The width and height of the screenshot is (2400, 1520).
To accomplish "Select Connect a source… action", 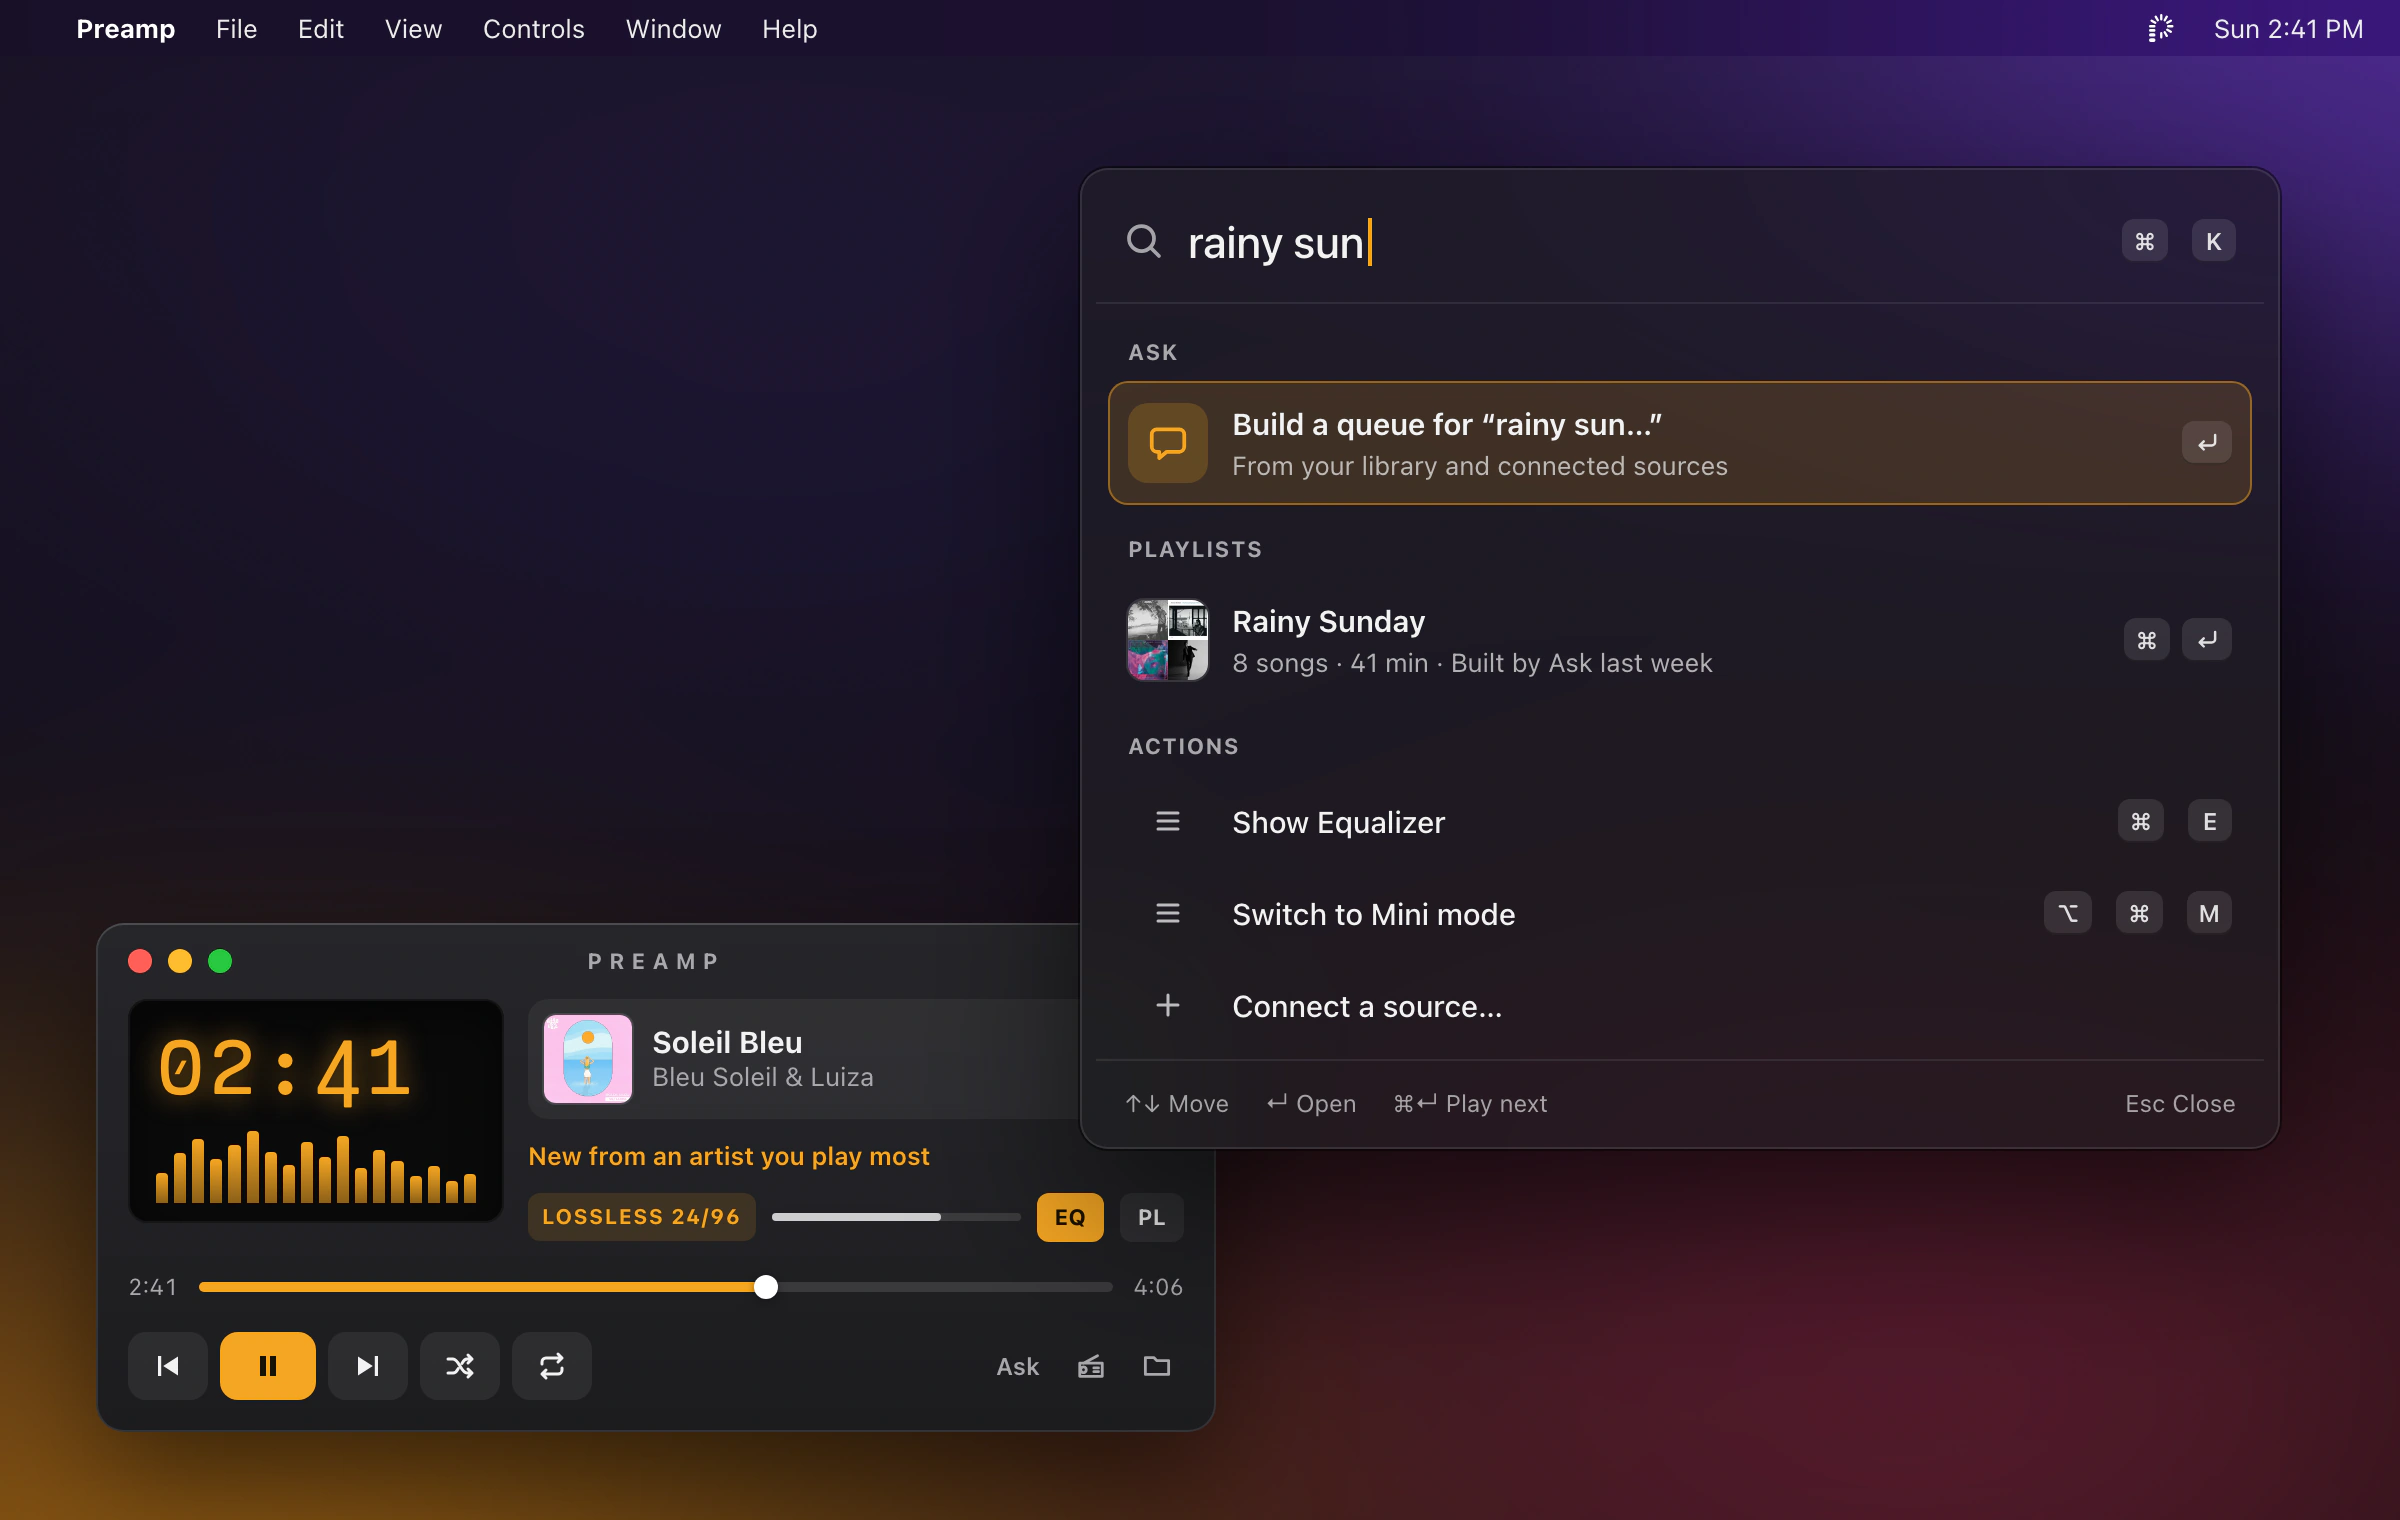I will coord(1680,1006).
